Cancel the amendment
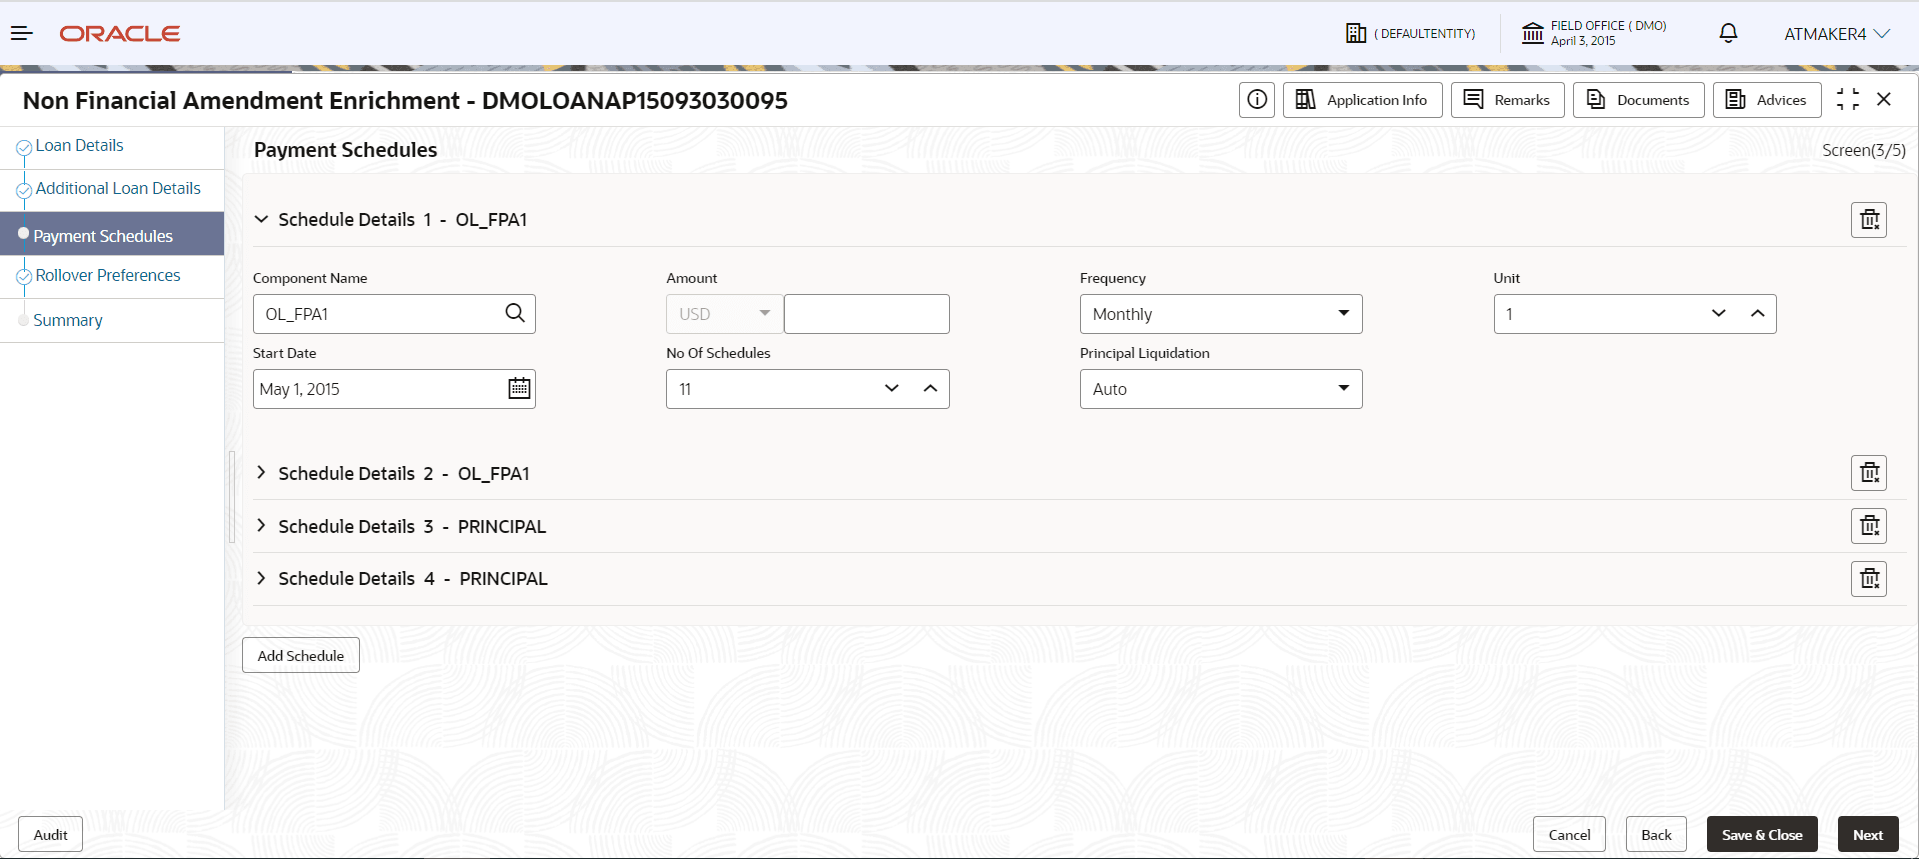This screenshot has height=859, width=1919. [1569, 835]
